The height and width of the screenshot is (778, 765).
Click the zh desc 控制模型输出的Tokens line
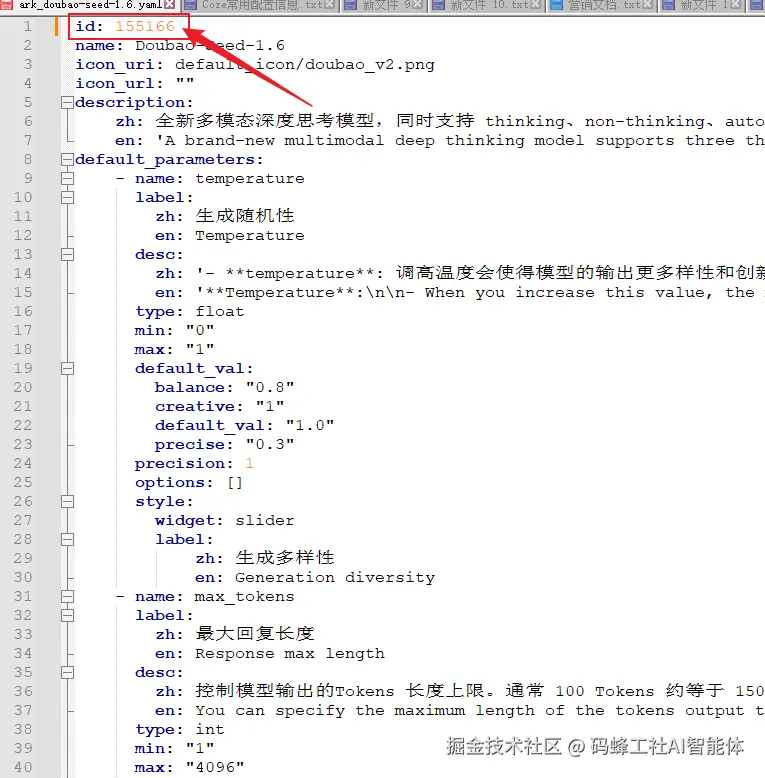pyautogui.click(x=480, y=691)
